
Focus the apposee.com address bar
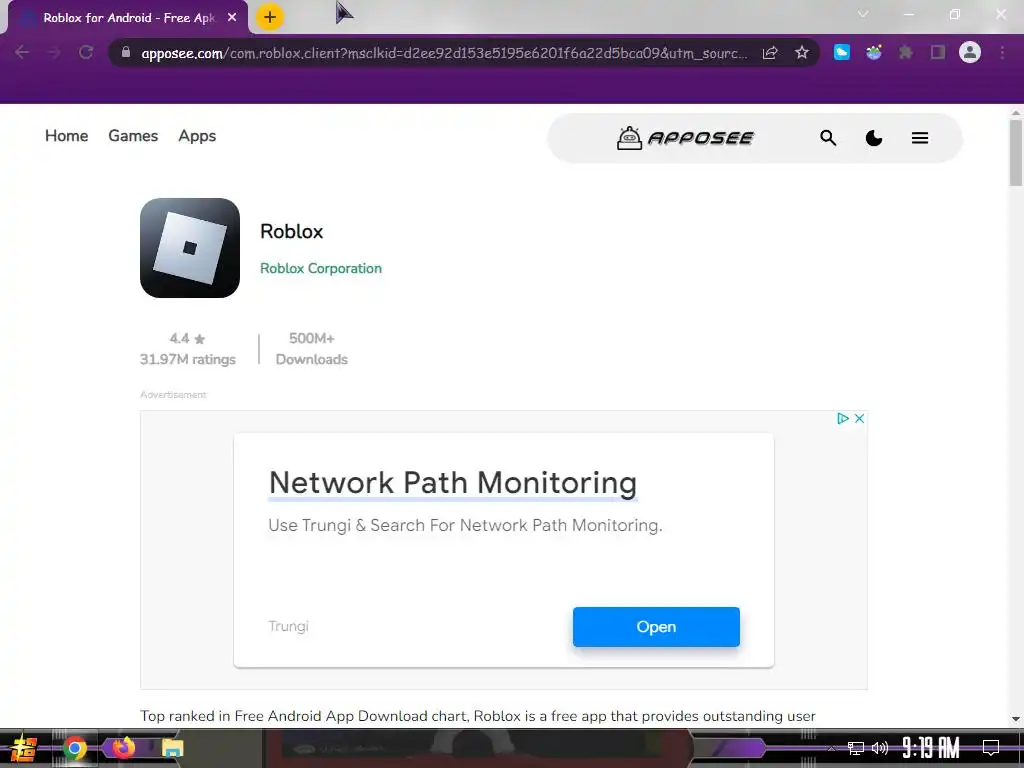444,53
